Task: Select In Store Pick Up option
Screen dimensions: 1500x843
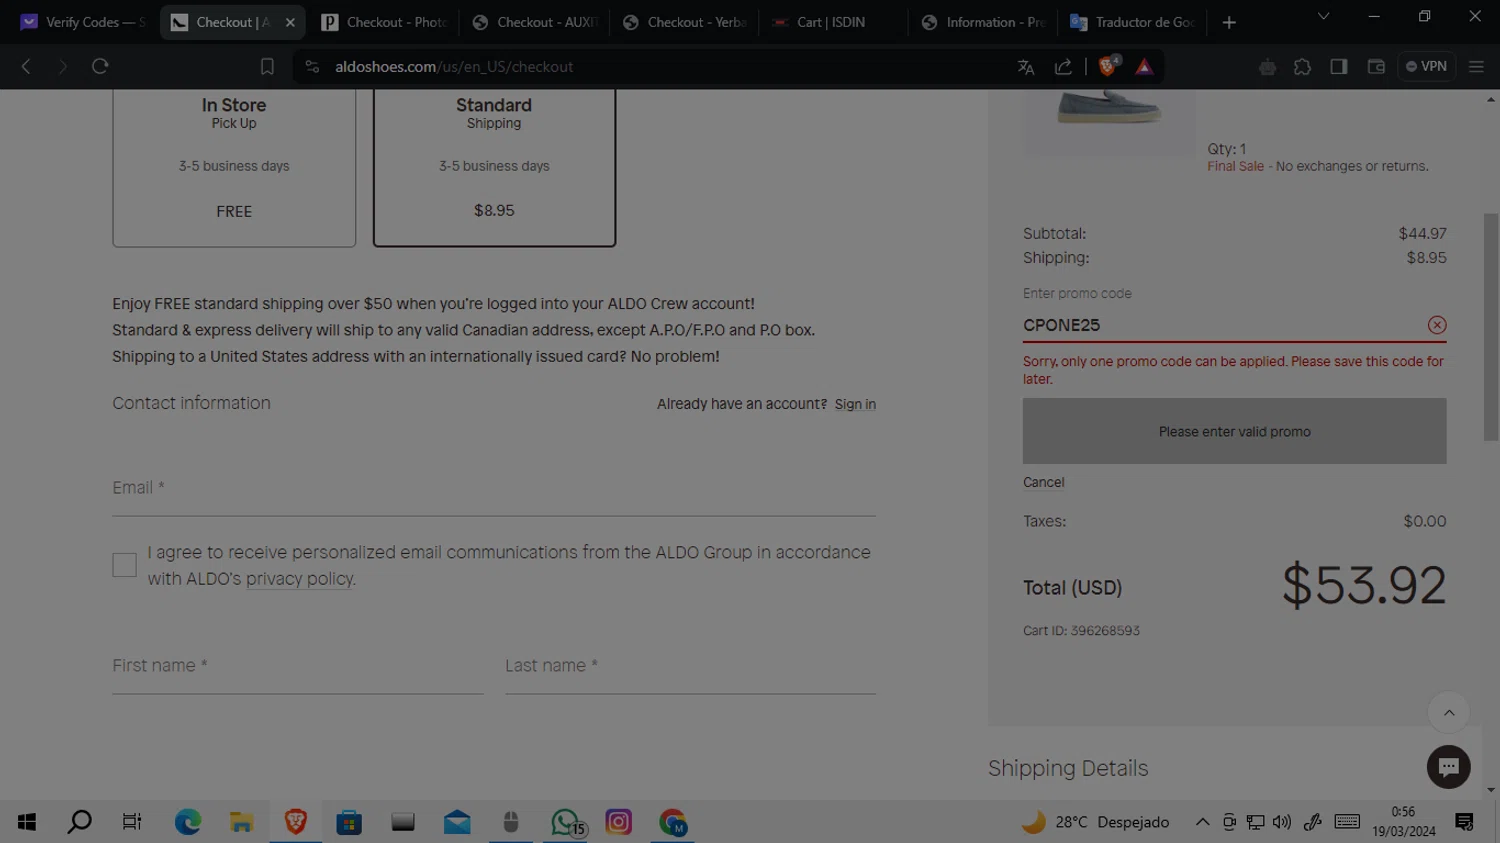Action: click(234, 167)
